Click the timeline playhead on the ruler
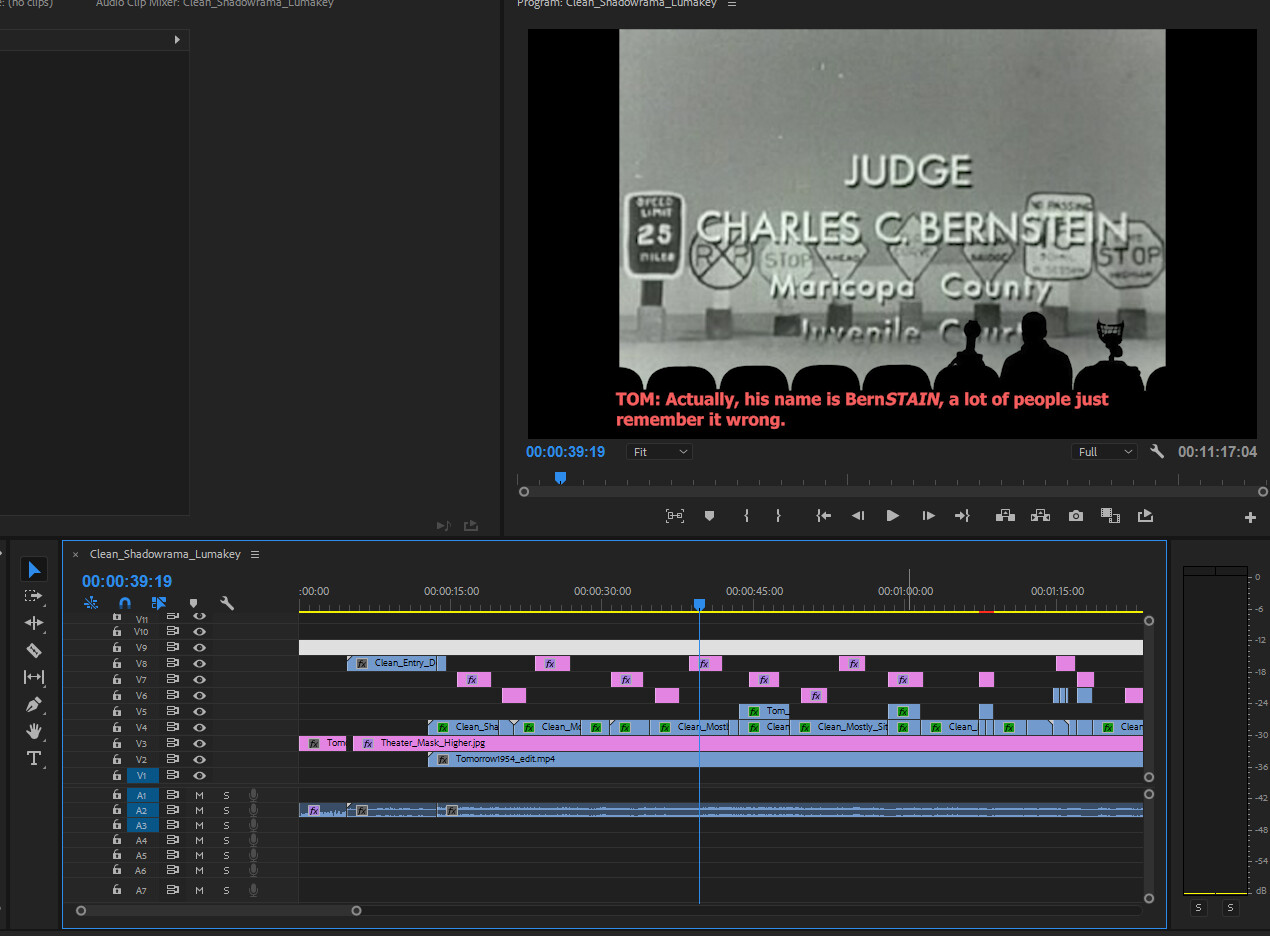The width and height of the screenshot is (1270, 936). click(699, 605)
